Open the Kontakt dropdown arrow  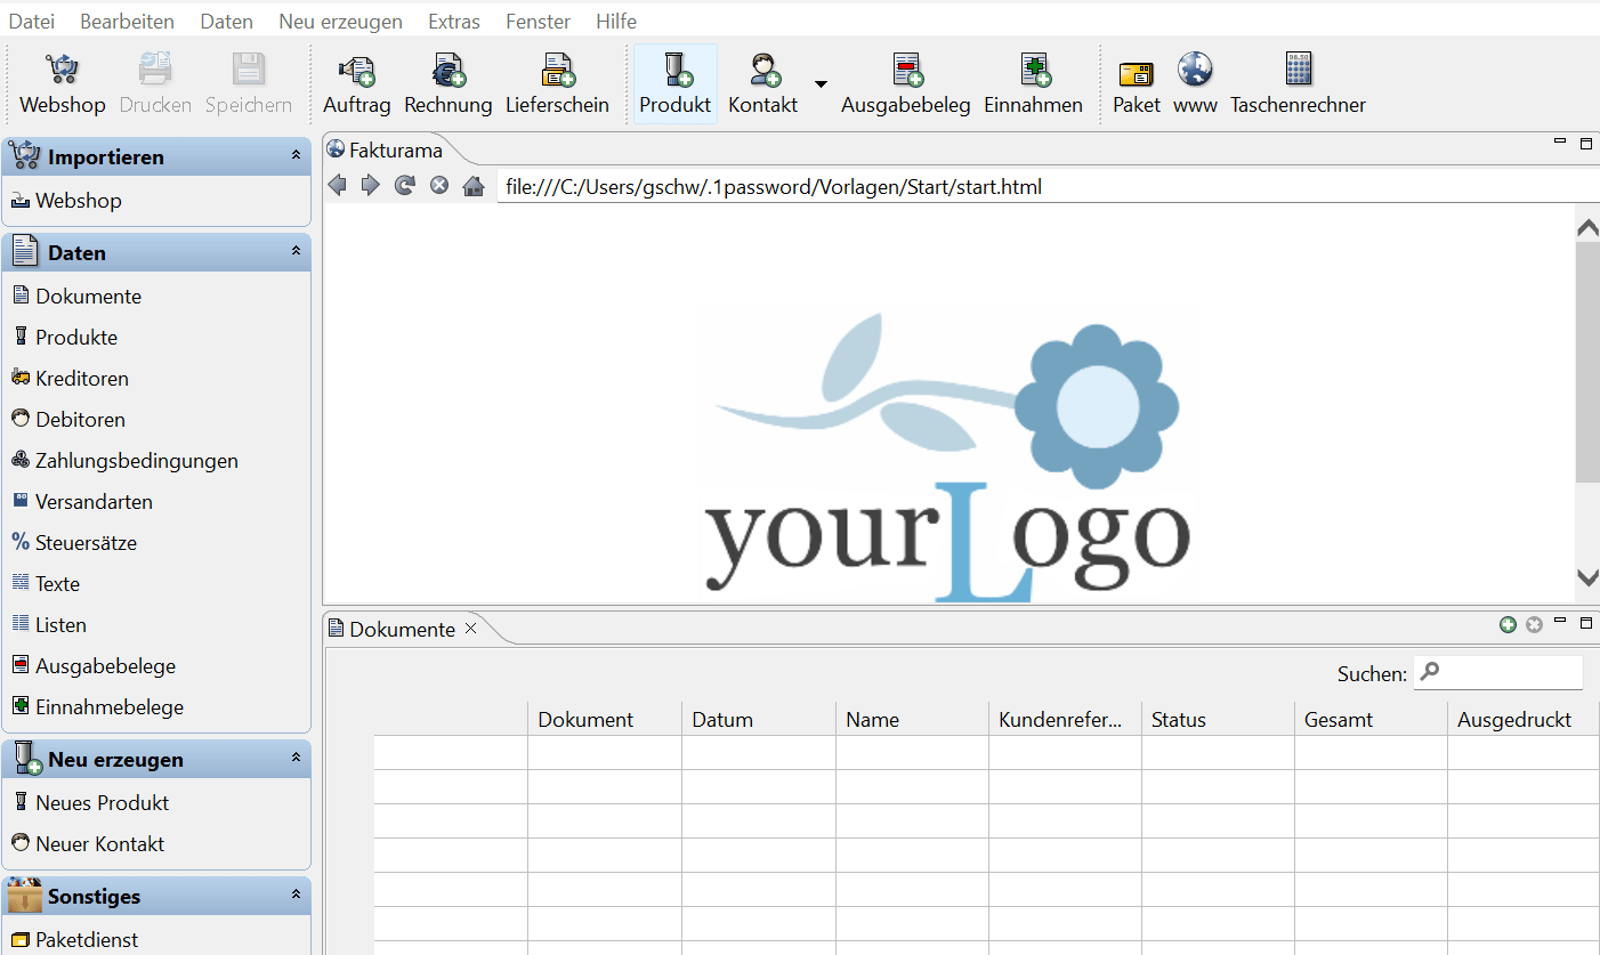click(821, 85)
